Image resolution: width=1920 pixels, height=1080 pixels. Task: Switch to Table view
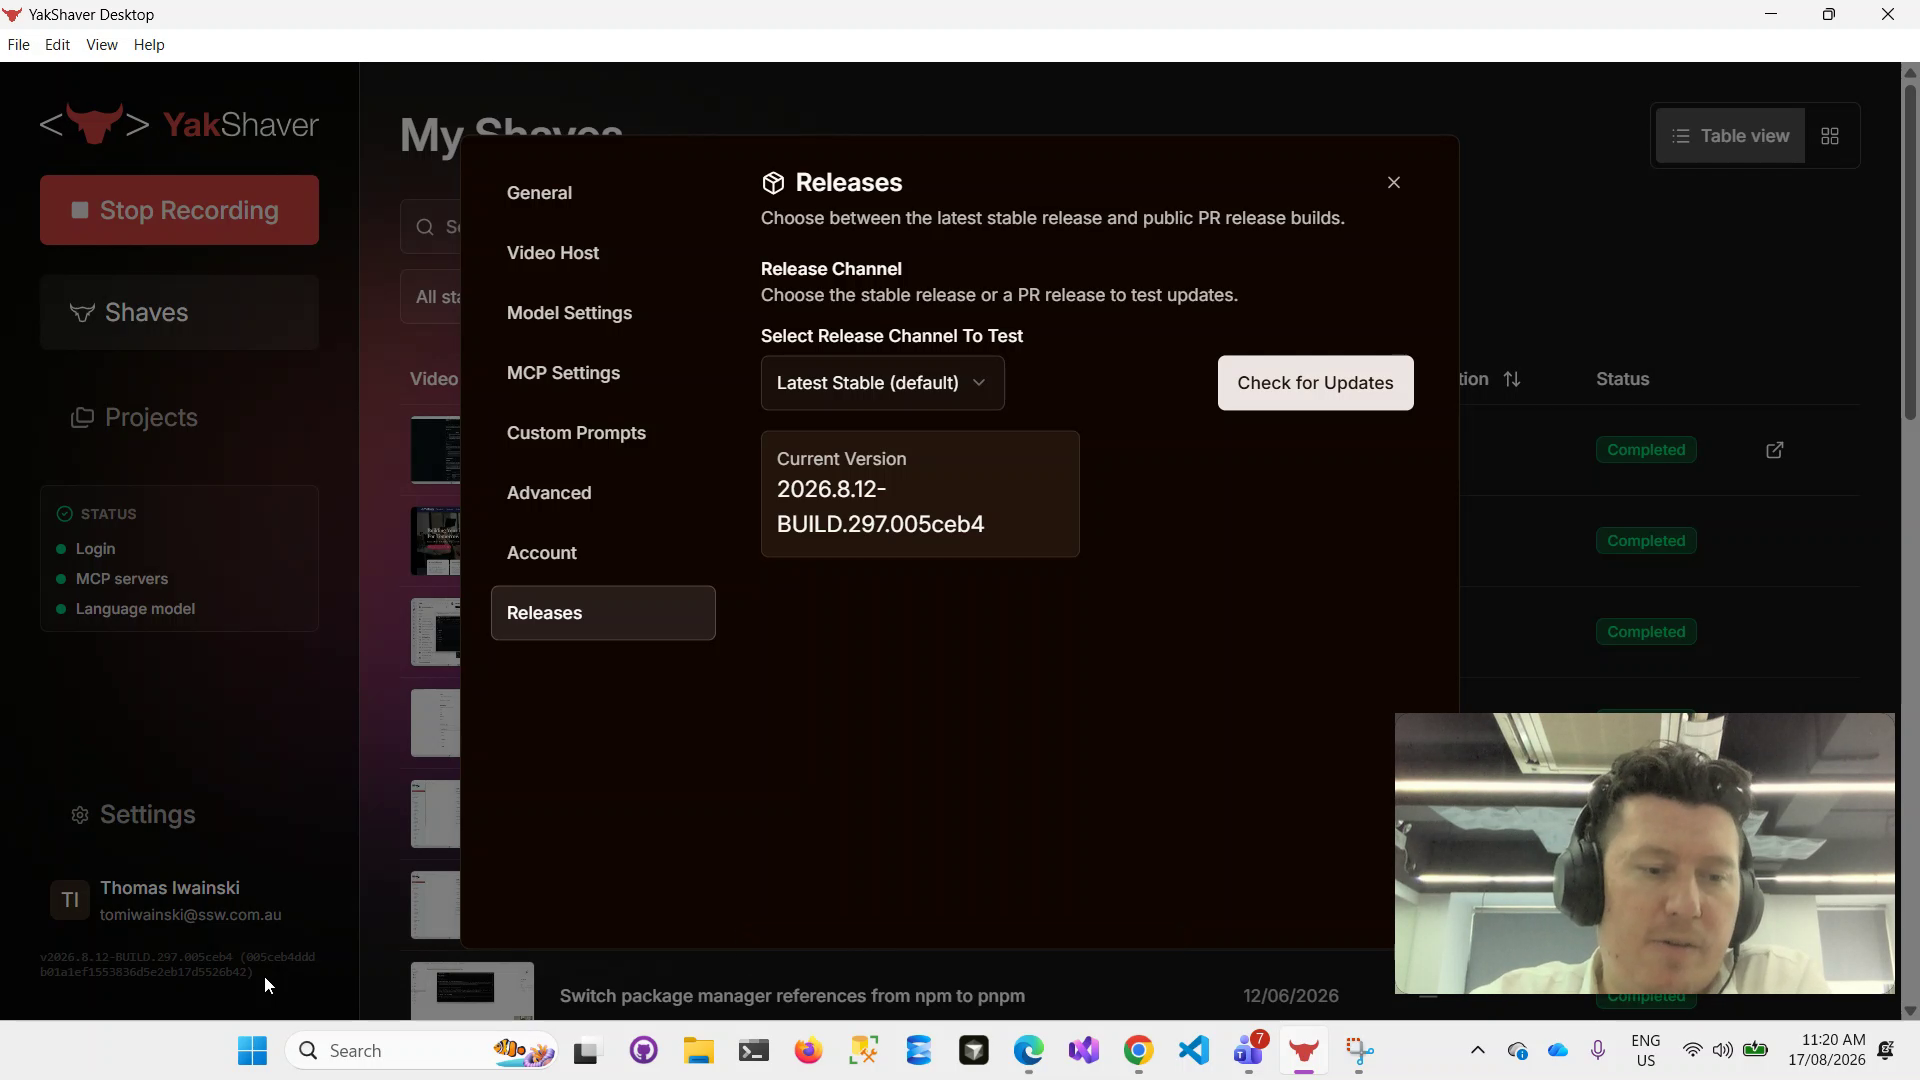(1730, 136)
